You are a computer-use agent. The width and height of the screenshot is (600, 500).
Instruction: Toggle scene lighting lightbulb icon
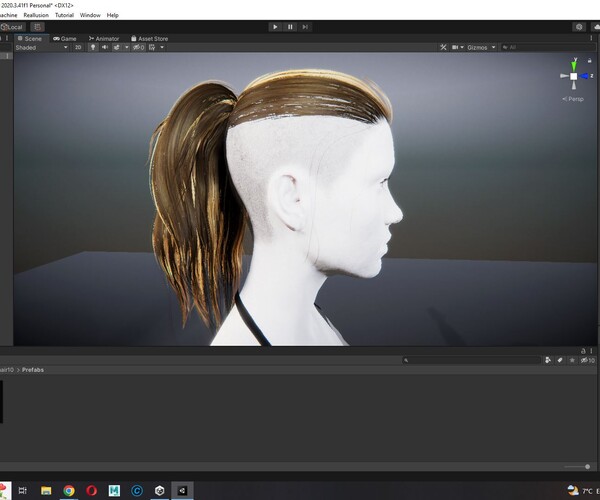(x=93, y=47)
